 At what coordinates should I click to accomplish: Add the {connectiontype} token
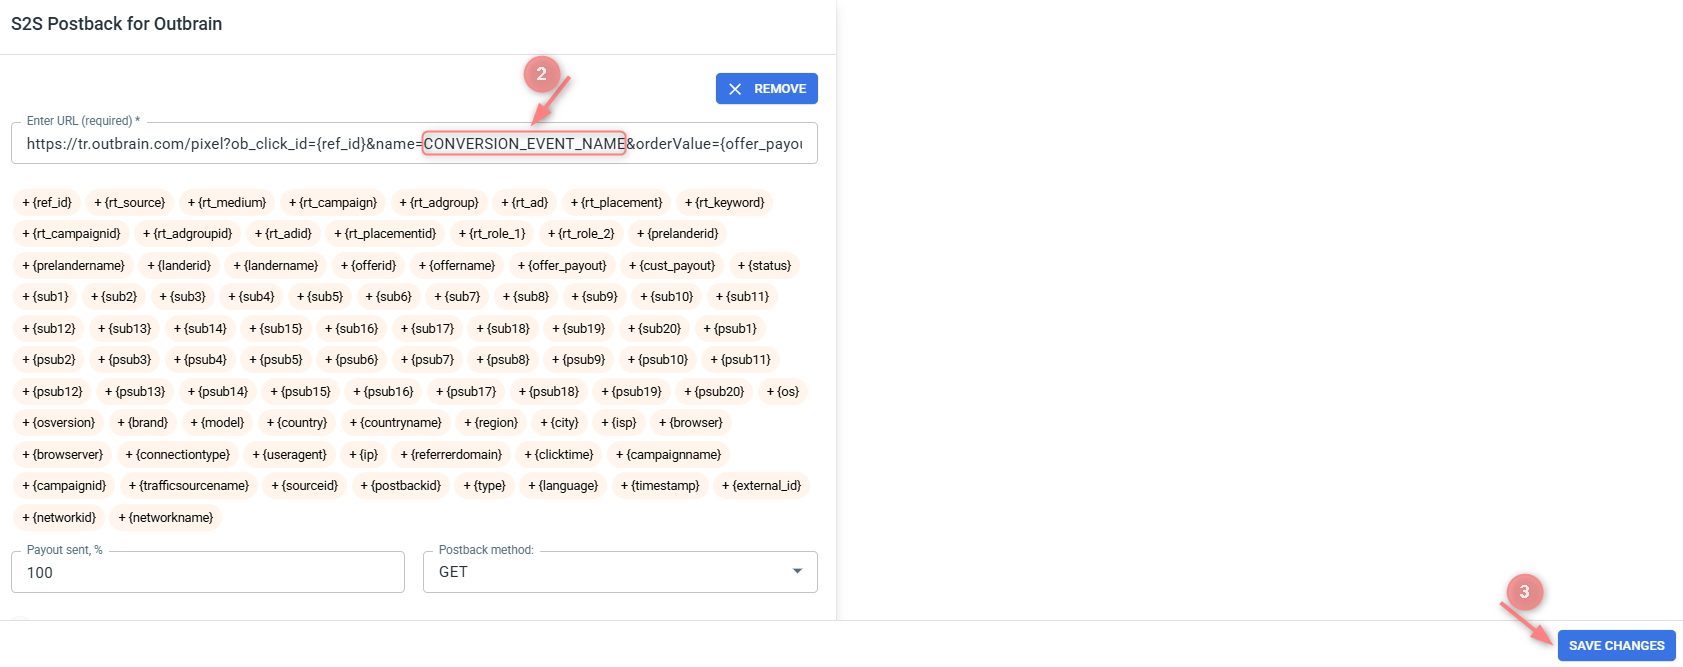[x=178, y=455]
